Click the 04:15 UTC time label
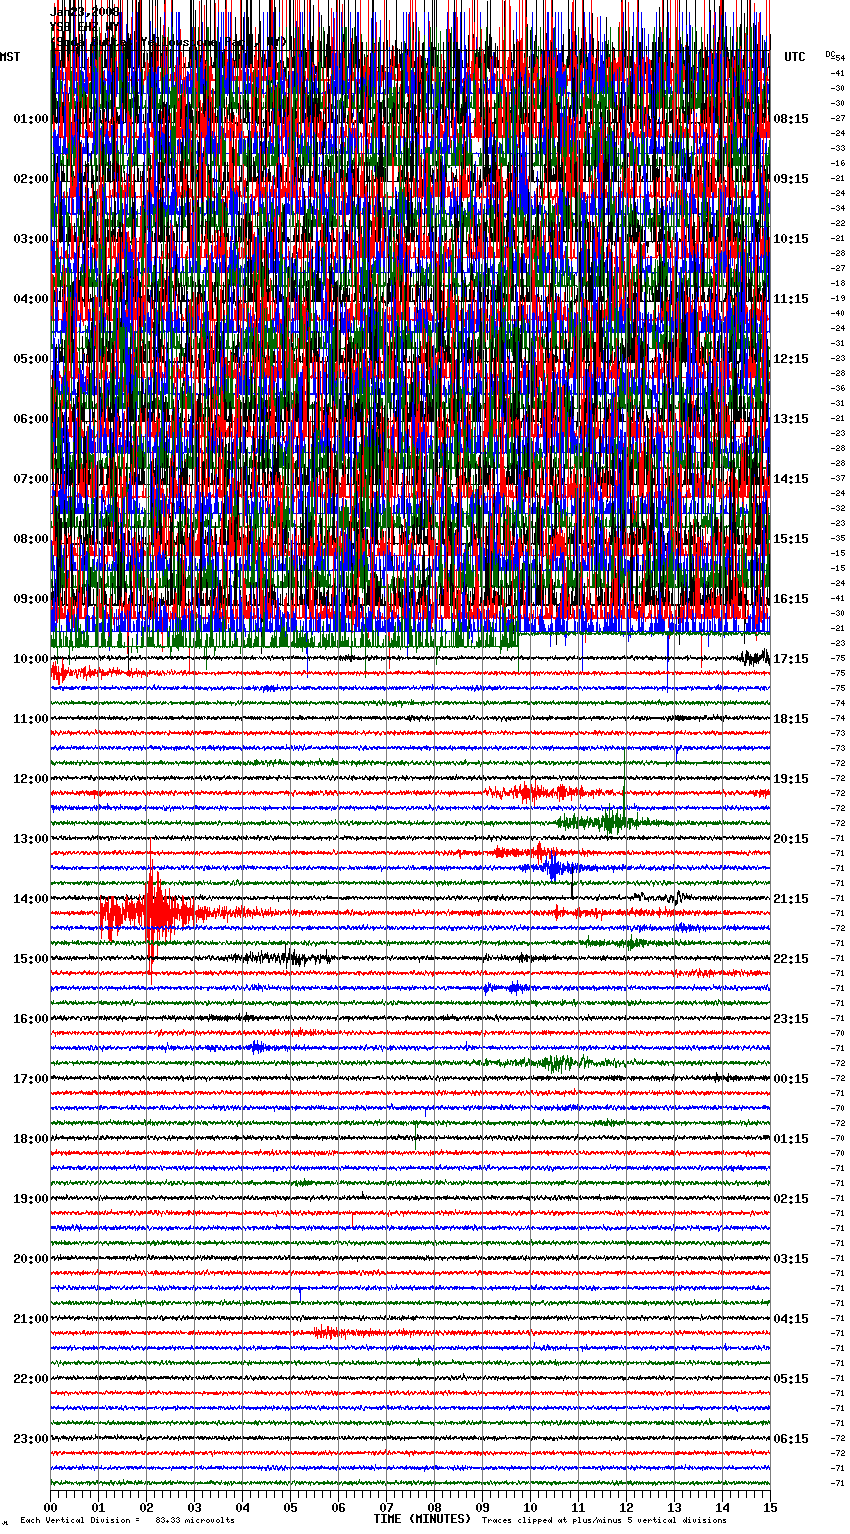The width and height of the screenshot is (850, 1534). point(791,1319)
